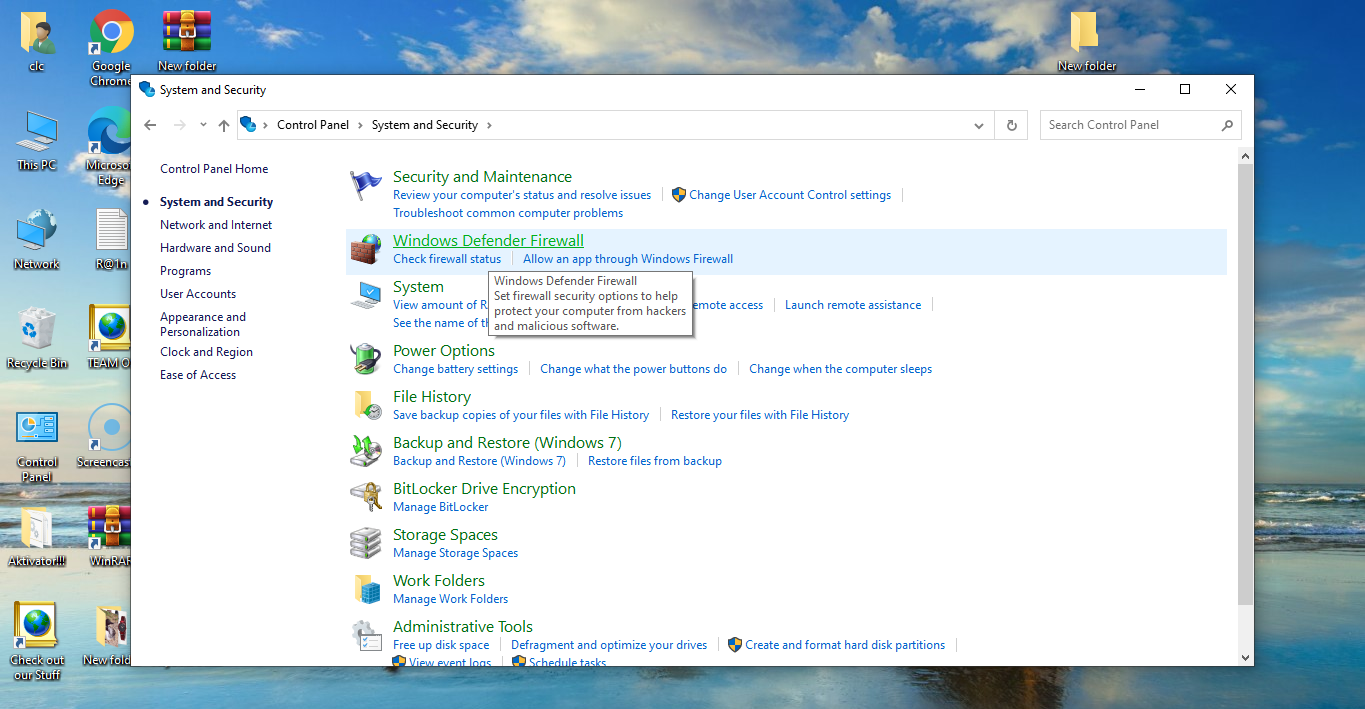This screenshot has width=1365, height=709.
Task: Click the BitLocker Drive Encryption key icon
Action: pos(365,494)
